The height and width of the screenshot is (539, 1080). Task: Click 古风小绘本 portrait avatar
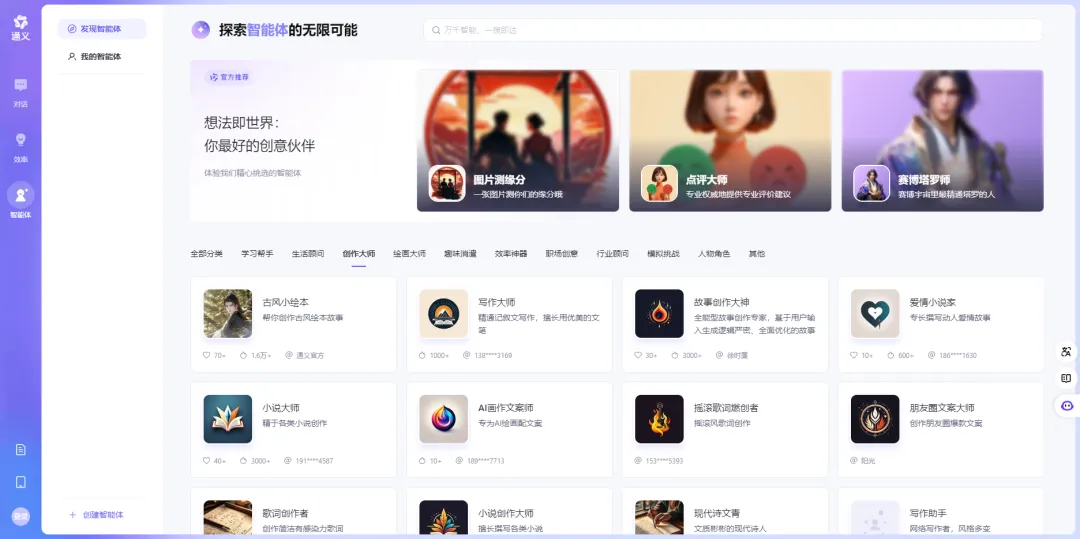pos(228,313)
